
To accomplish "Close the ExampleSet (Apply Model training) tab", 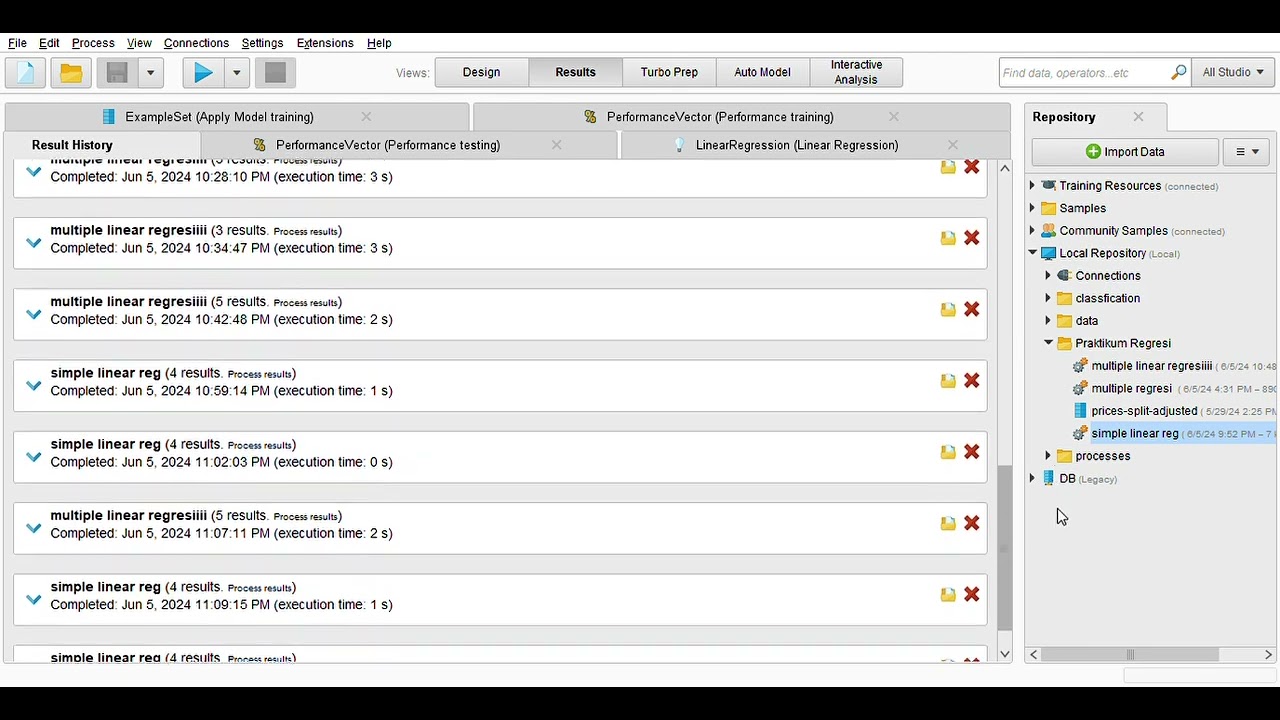I will (366, 117).
